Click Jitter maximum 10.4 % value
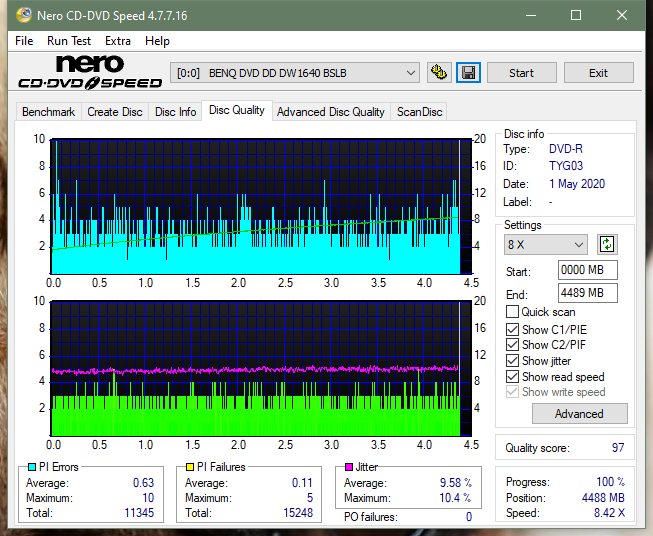This screenshot has height=536, width=653. 456,498
